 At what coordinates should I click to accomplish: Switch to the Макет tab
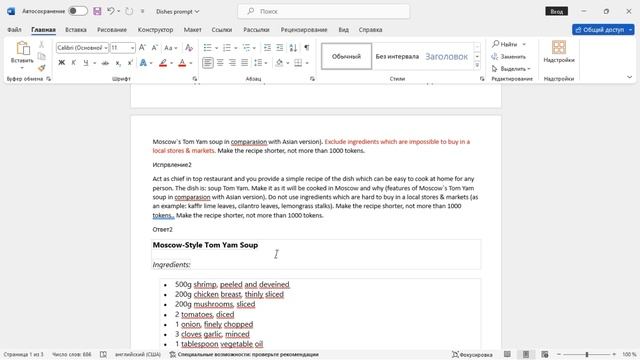pyautogui.click(x=192, y=30)
